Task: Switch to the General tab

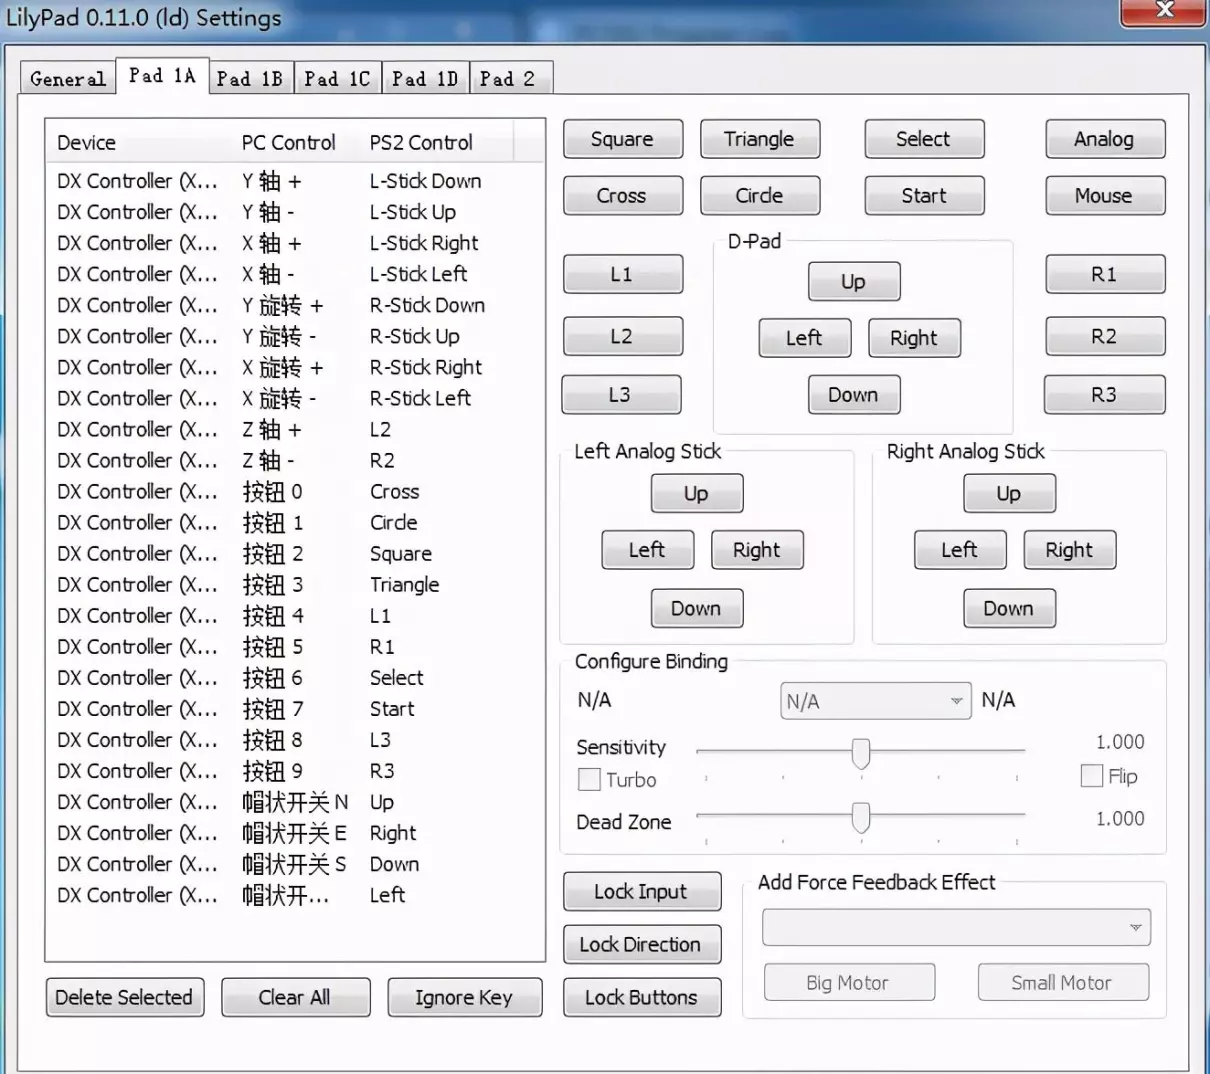Action: coord(68,78)
